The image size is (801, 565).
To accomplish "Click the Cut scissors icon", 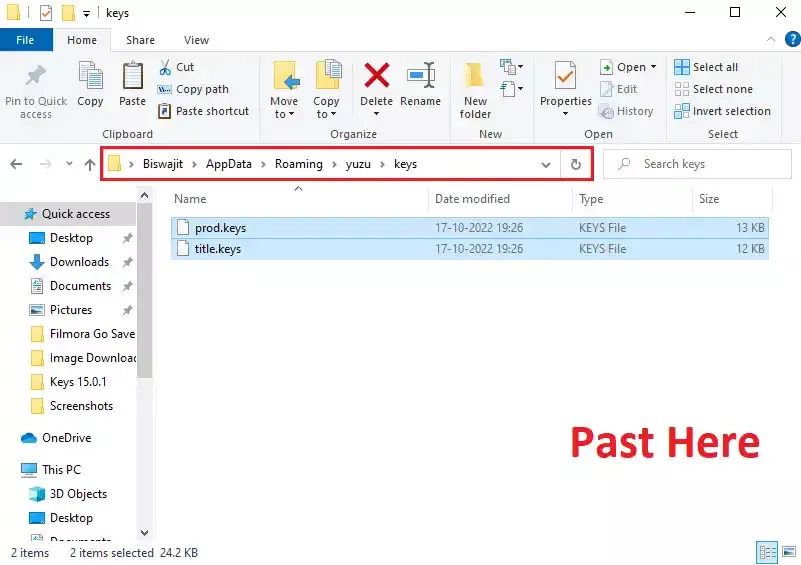I will [165, 67].
